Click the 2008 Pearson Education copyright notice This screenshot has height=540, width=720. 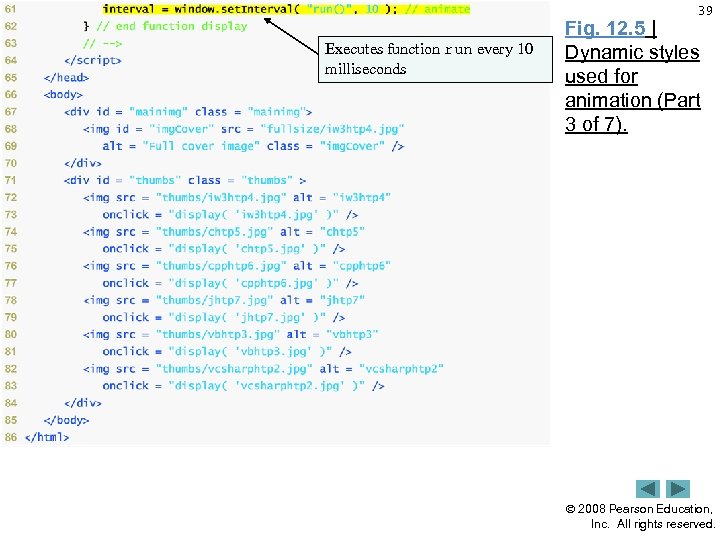640,517
